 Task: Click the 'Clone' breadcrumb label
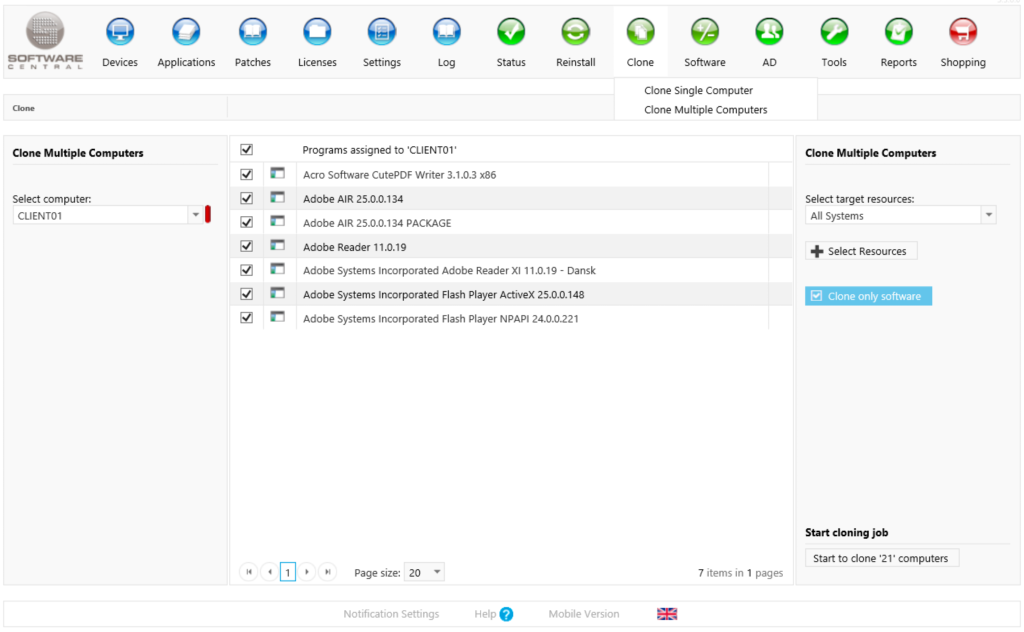(24, 108)
